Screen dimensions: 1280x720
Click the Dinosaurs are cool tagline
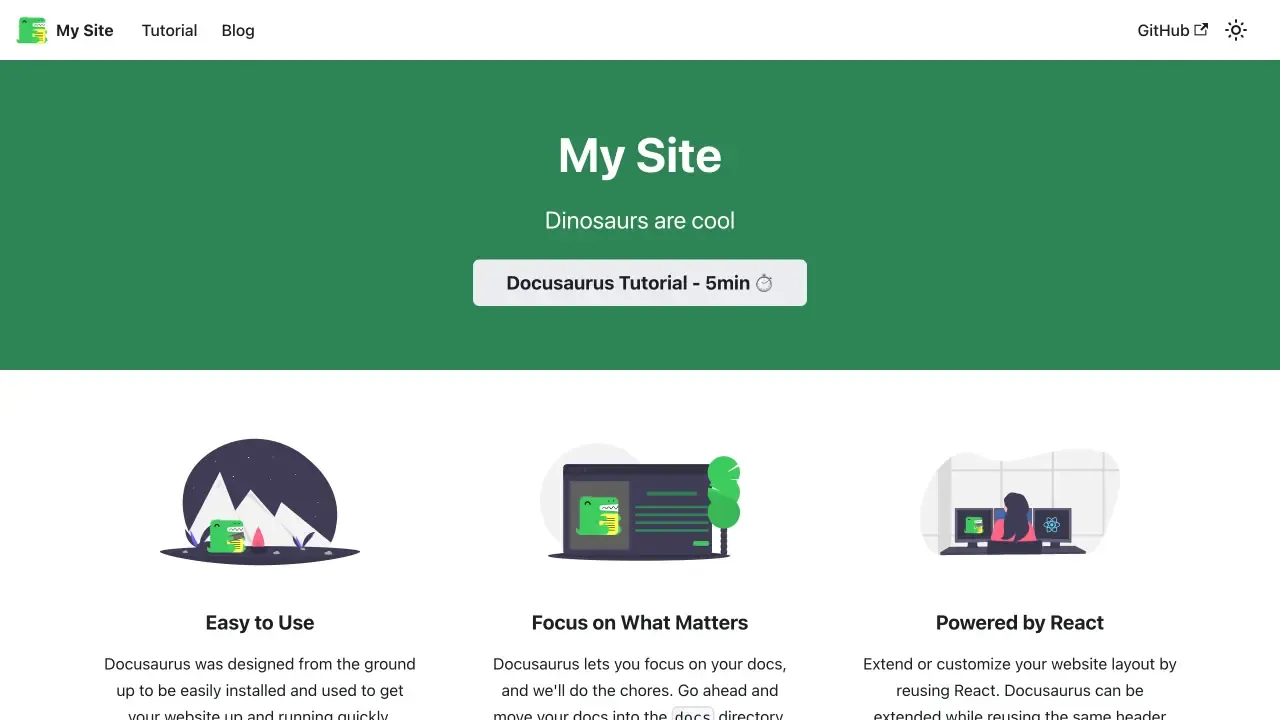640,220
